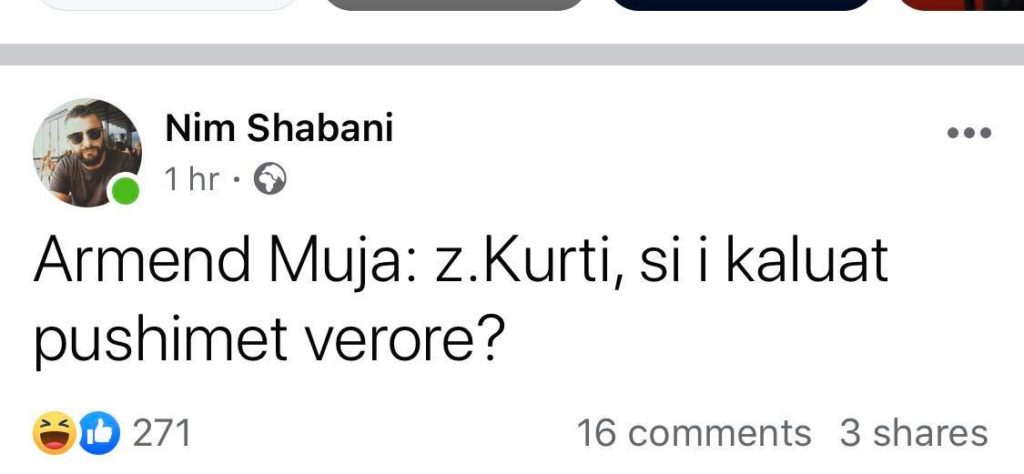
Task: Click the globe public audience icon
Action: (269, 180)
